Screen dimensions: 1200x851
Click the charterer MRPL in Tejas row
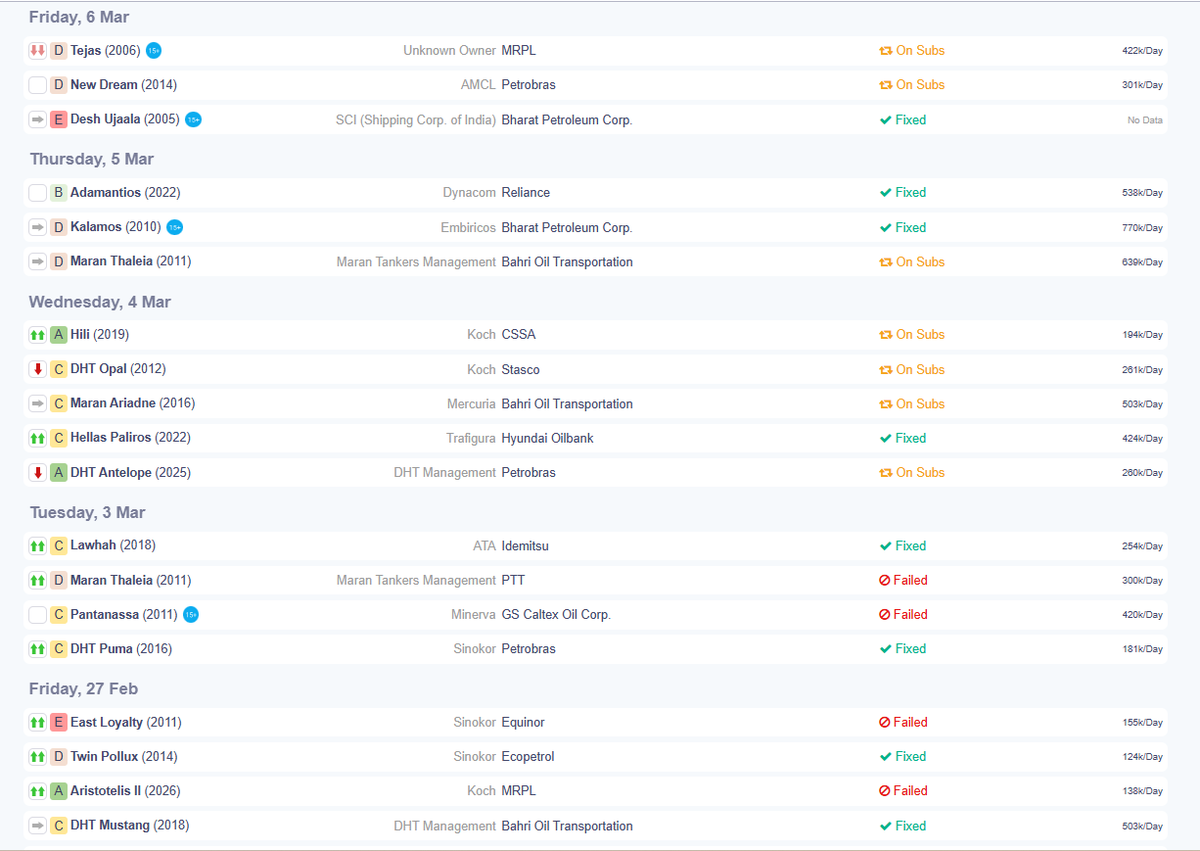519,51
